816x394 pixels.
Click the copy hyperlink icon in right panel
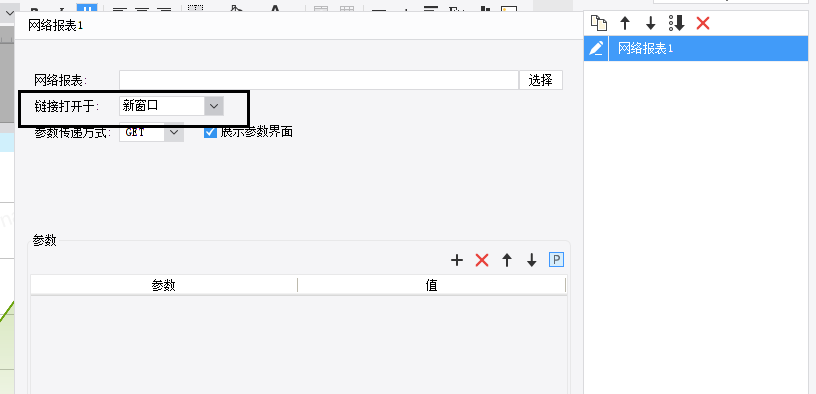pyautogui.click(x=599, y=23)
